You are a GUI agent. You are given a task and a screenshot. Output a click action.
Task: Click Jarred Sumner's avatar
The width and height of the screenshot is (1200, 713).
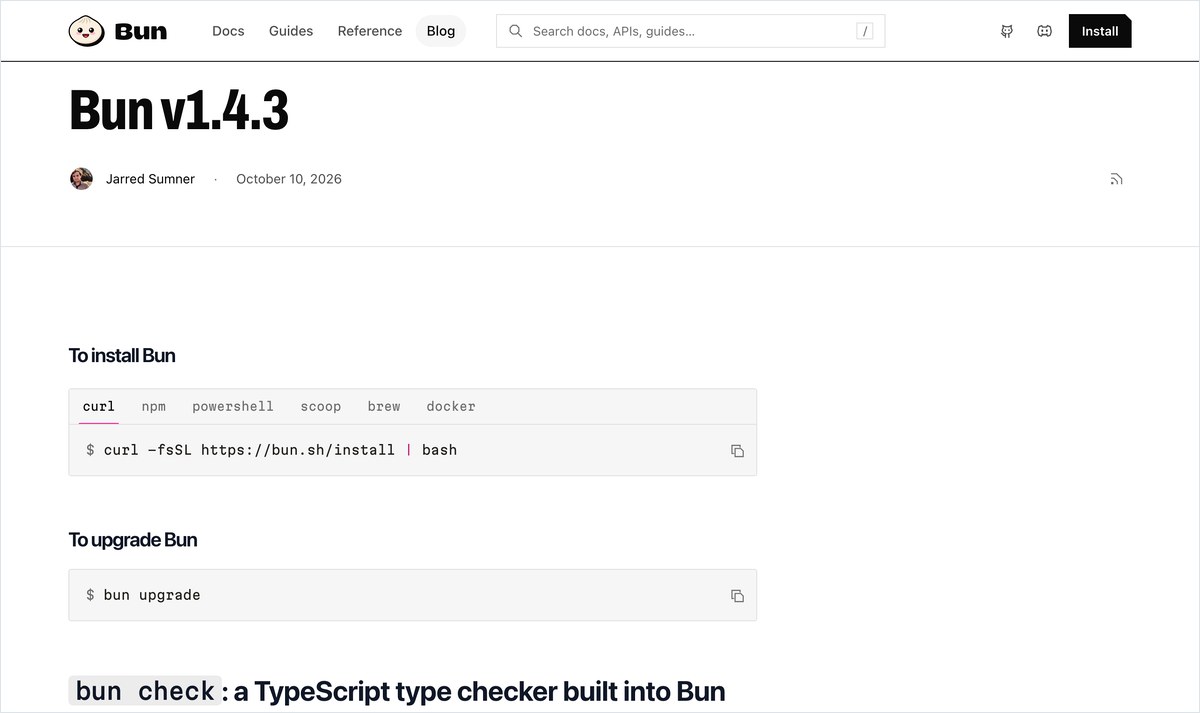[81, 179]
